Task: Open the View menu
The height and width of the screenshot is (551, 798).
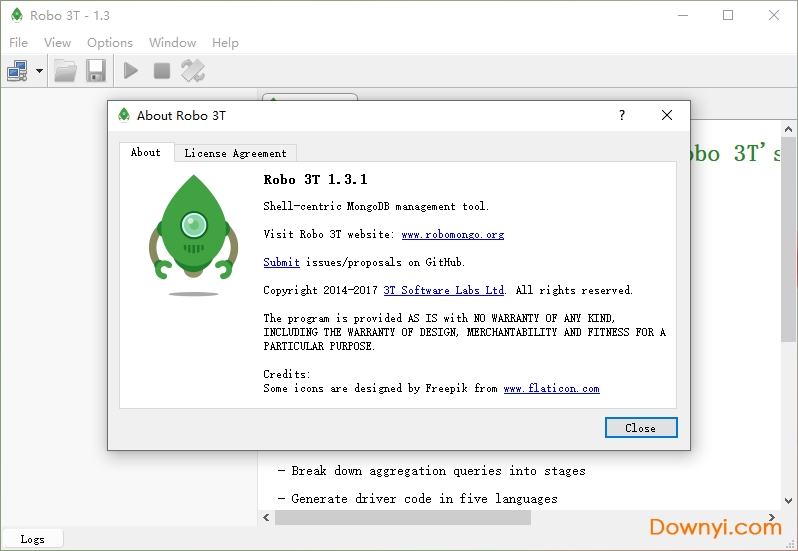Action: coord(58,43)
